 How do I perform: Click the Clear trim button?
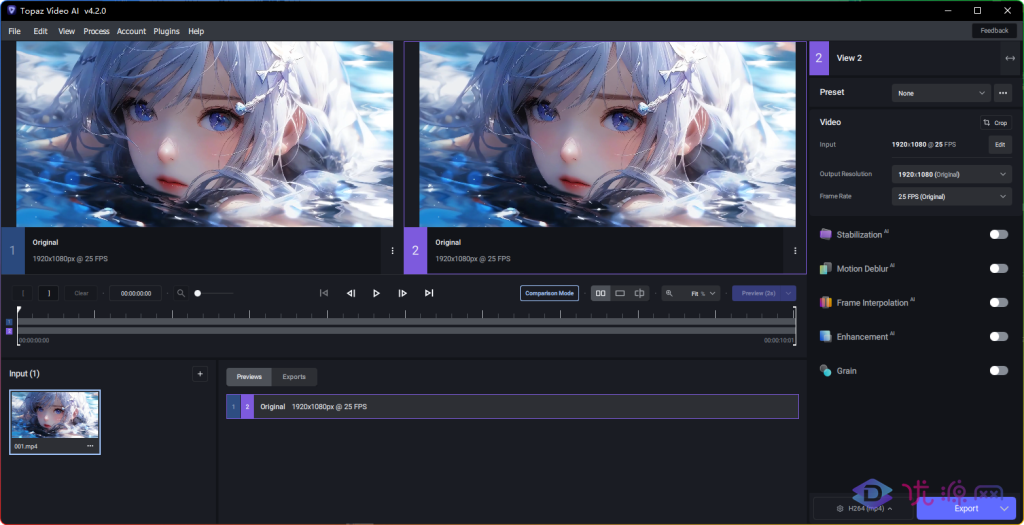click(x=81, y=293)
